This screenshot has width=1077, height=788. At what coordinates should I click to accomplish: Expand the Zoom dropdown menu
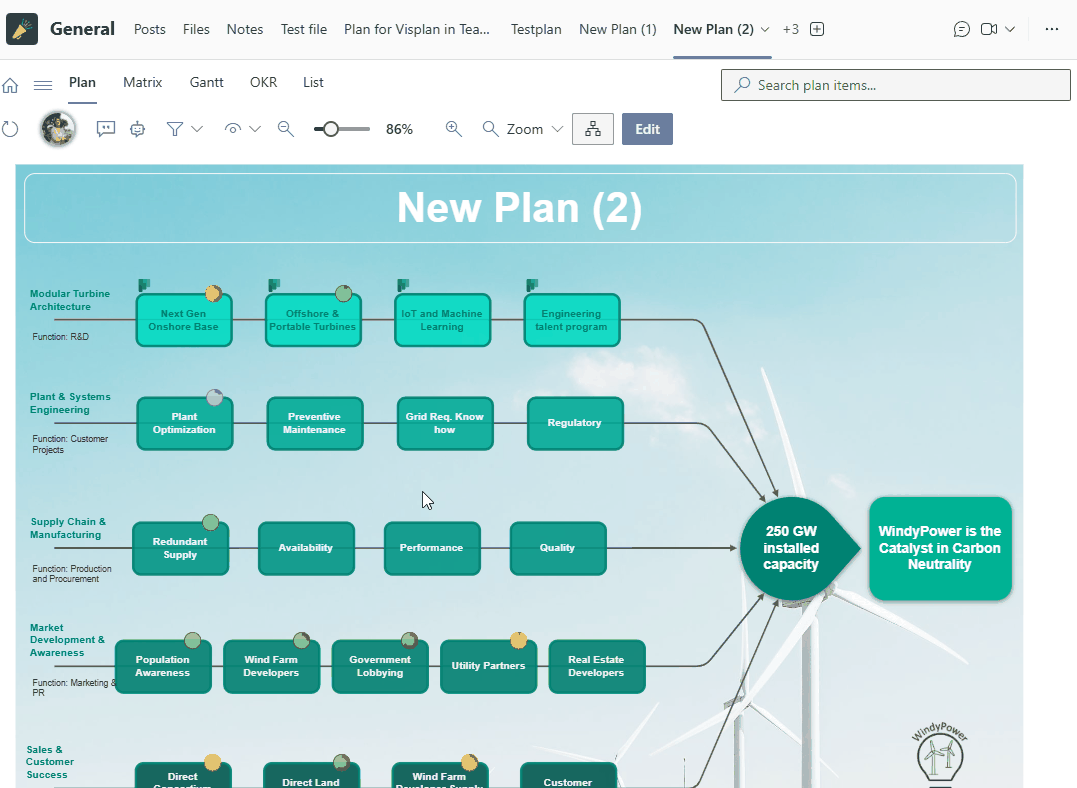coord(557,129)
